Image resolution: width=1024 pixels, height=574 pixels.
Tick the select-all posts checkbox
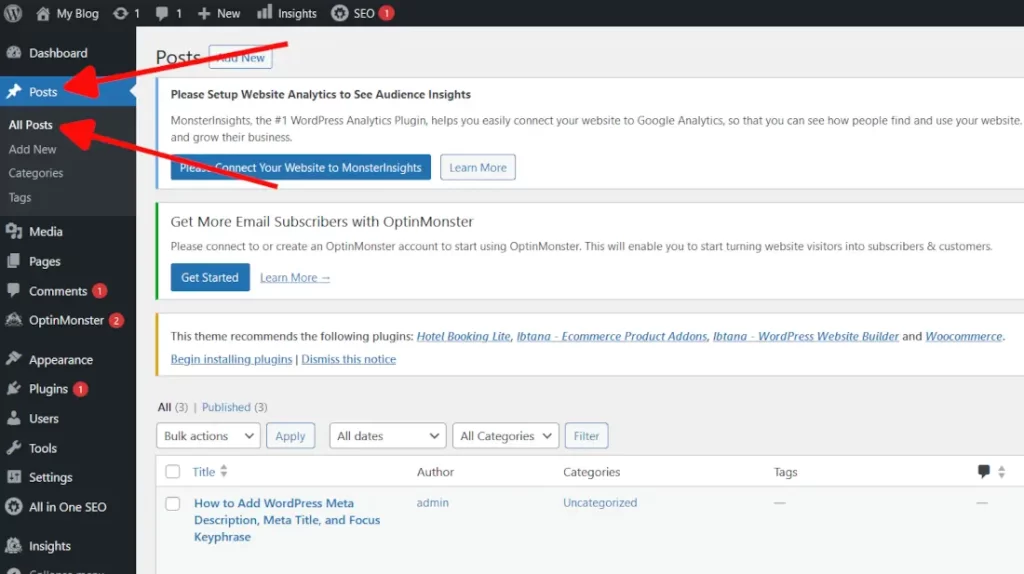[172, 471]
